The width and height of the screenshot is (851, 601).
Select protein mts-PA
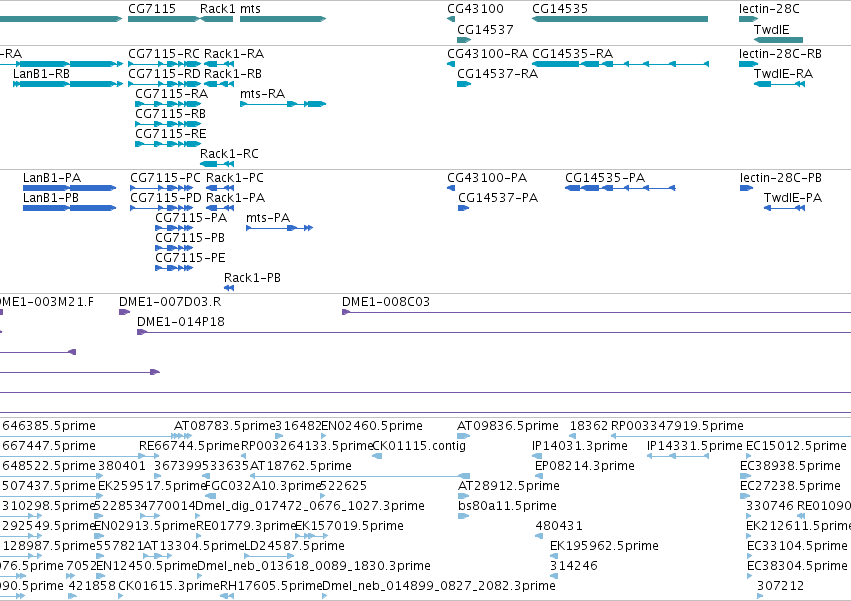[268, 218]
